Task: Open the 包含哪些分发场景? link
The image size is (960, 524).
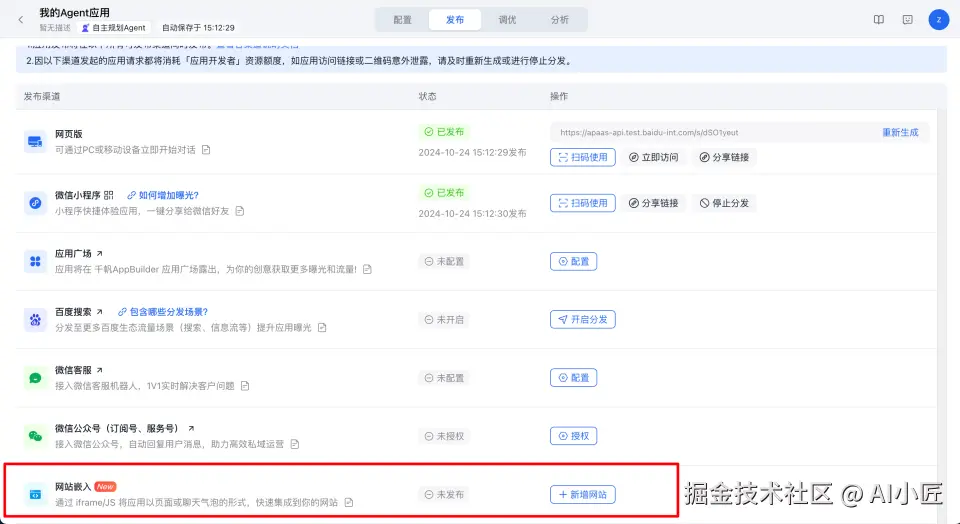Action: 163,312
